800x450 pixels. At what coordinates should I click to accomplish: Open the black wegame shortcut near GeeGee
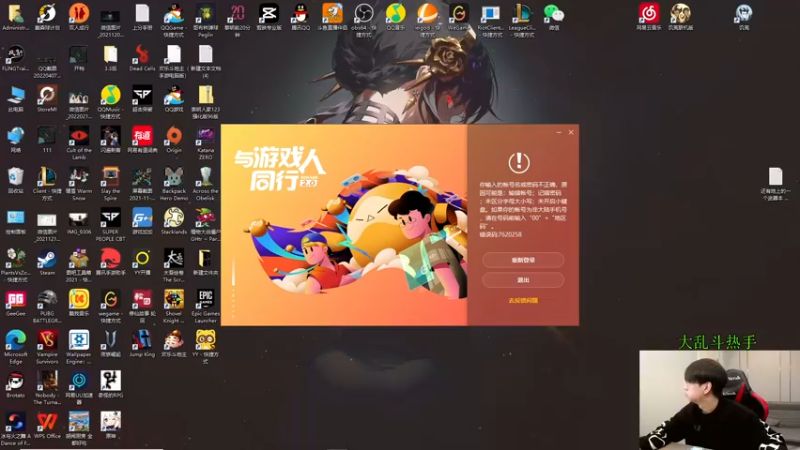click(110, 307)
